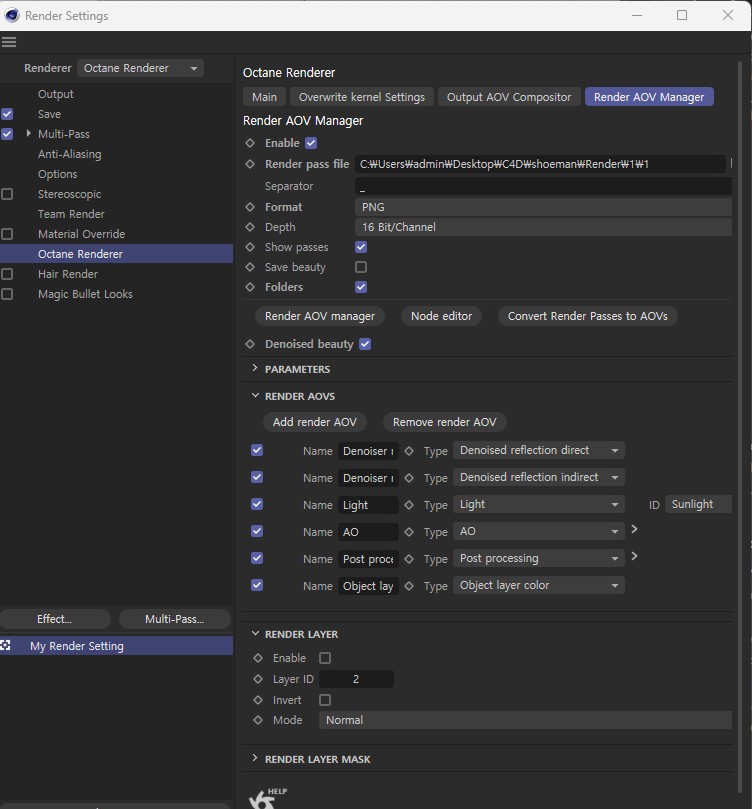Switch to the Main tab

(x=264, y=97)
